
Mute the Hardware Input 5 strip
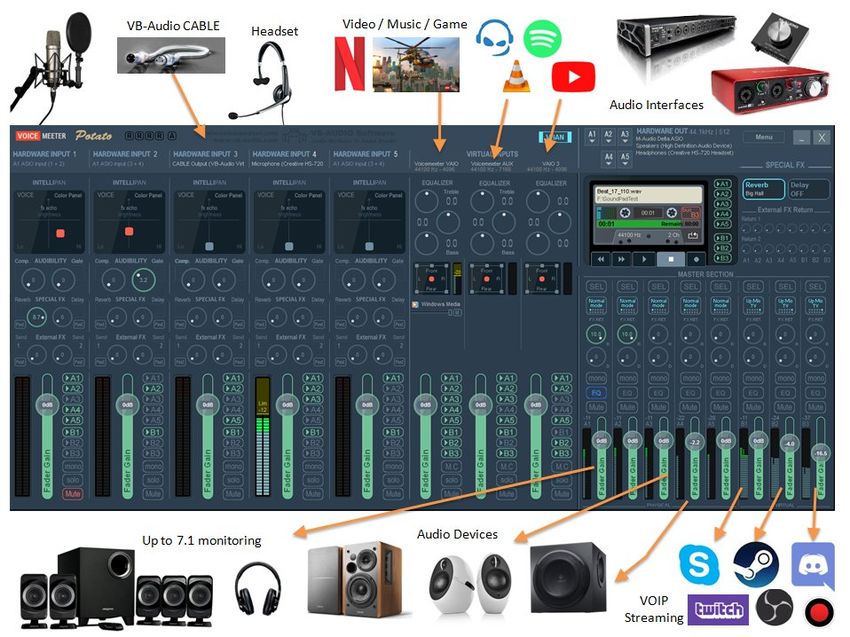click(x=393, y=494)
